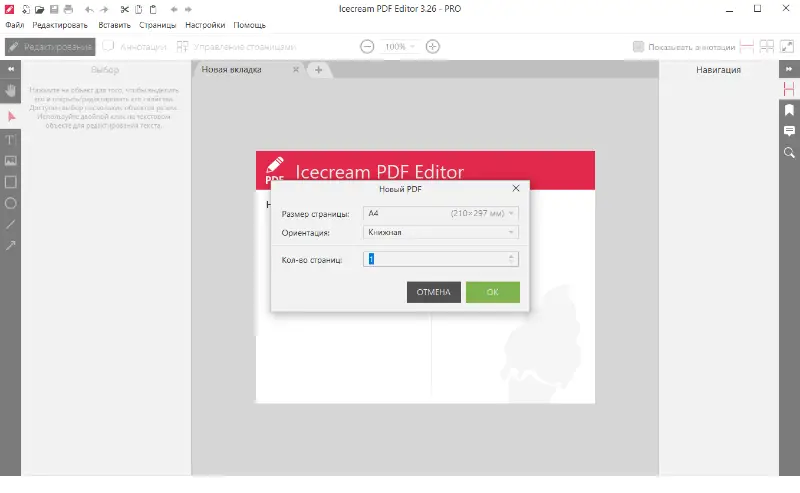Image resolution: width=800 pixels, height=493 pixels.
Task: Open the comments panel icon on right
Action: (x=789, y=131)
